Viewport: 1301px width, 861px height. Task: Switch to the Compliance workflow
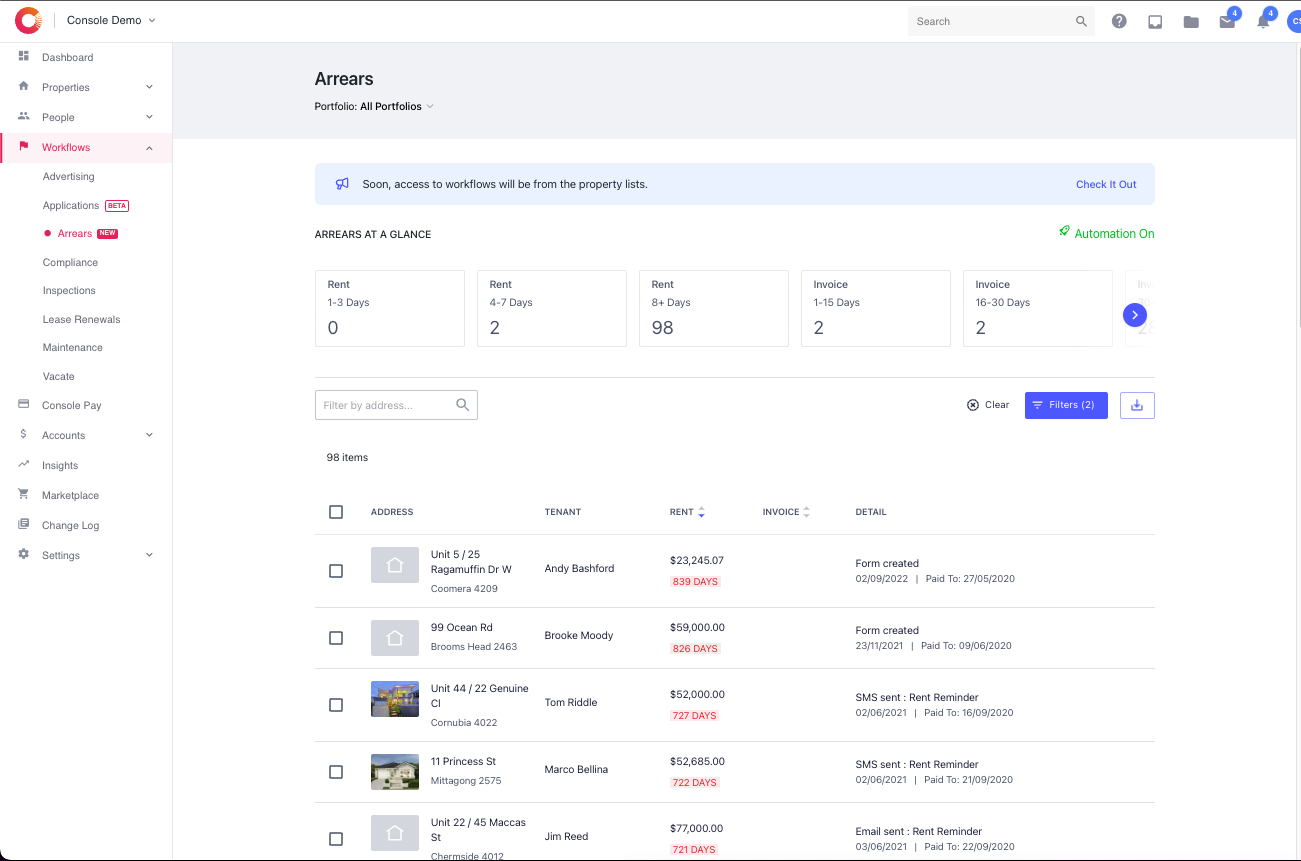pyautogui.click(x=70, y=262)
